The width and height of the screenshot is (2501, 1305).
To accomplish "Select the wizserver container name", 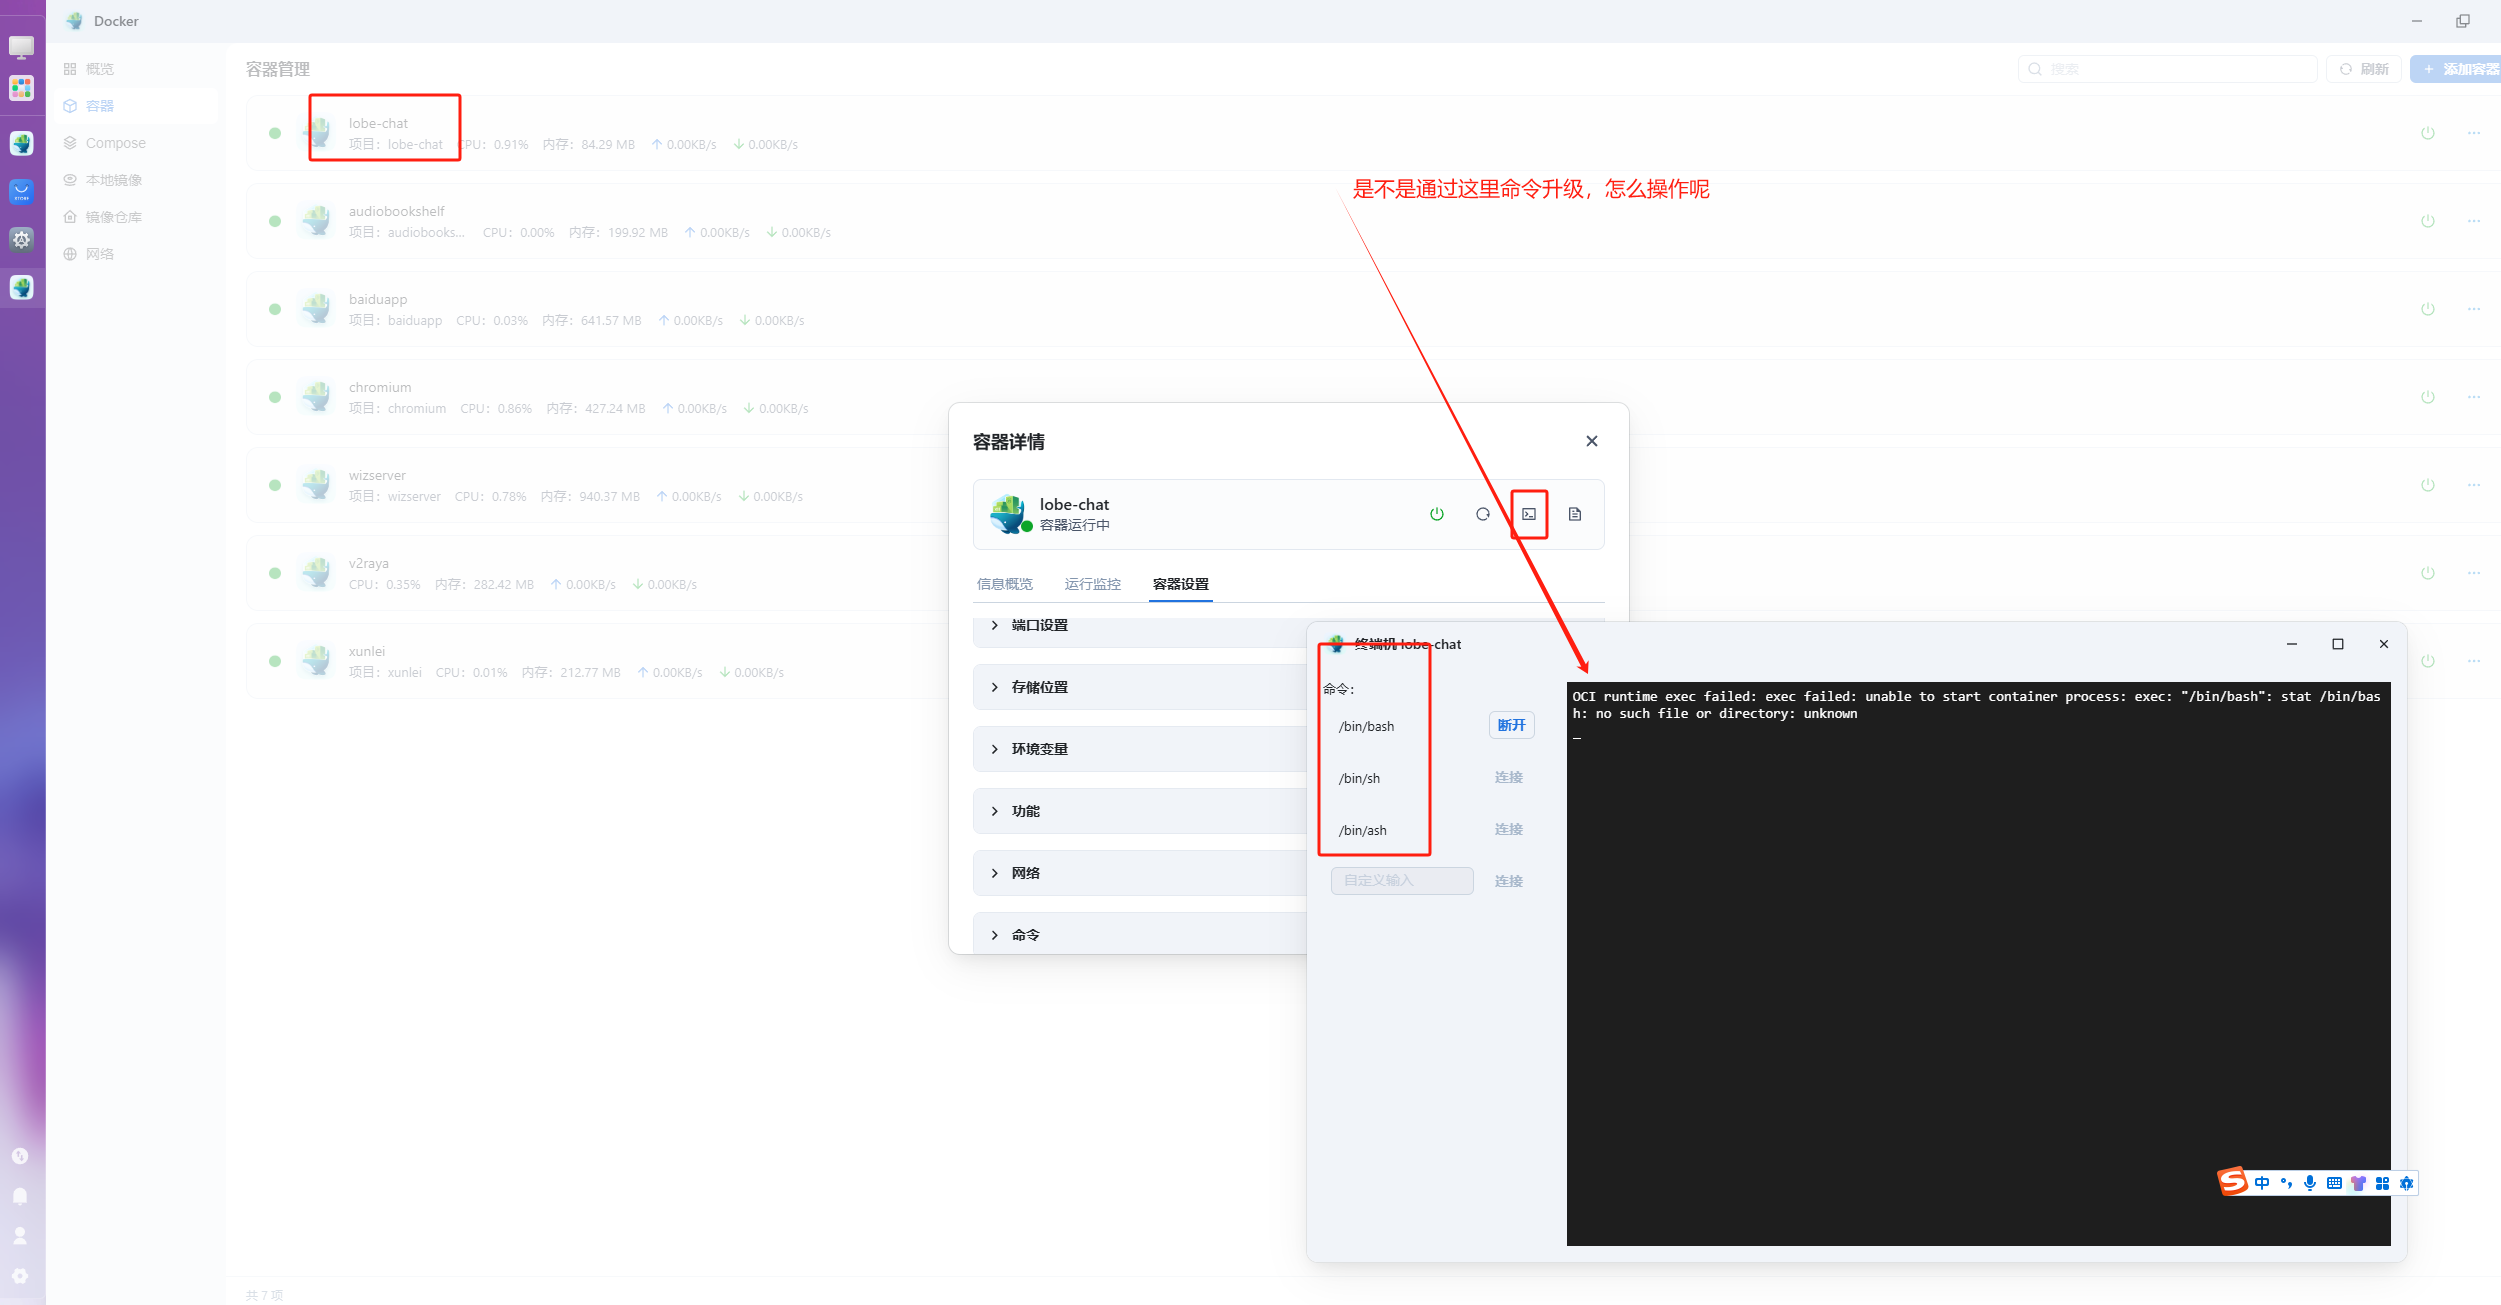I will click(x=377, y=475).
